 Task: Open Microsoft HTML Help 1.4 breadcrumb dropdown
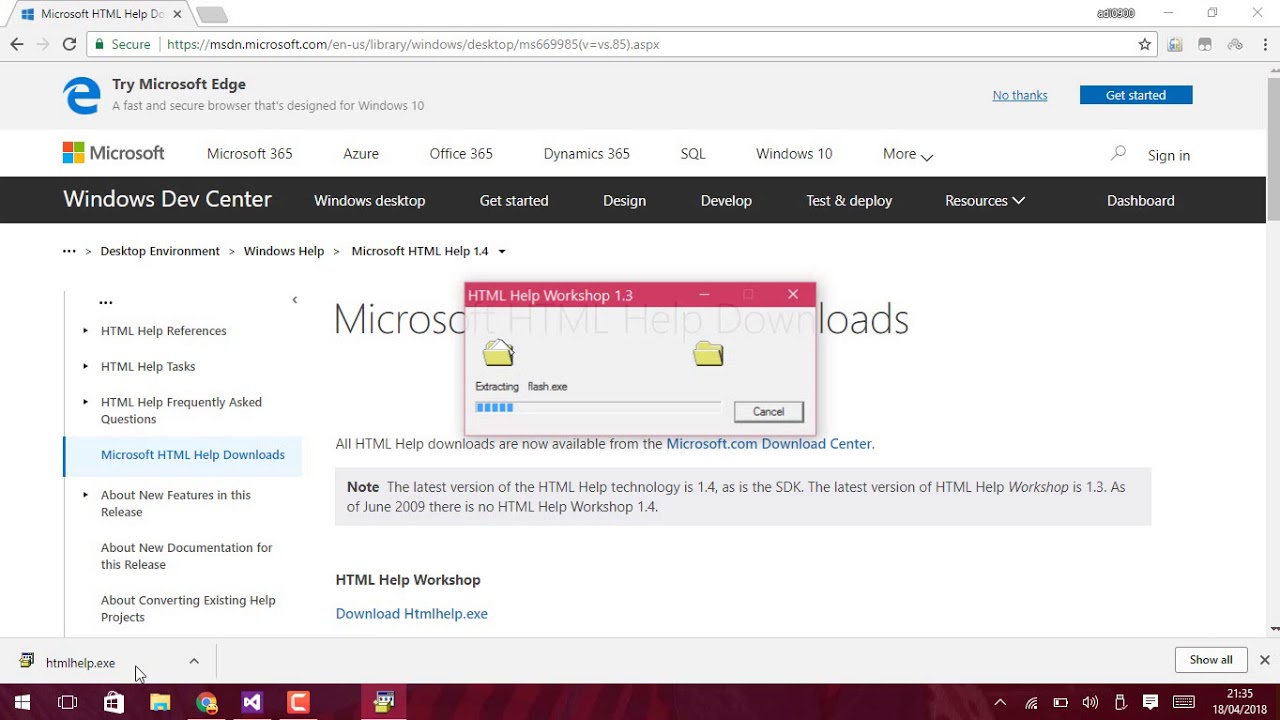[x=502, y=252]
